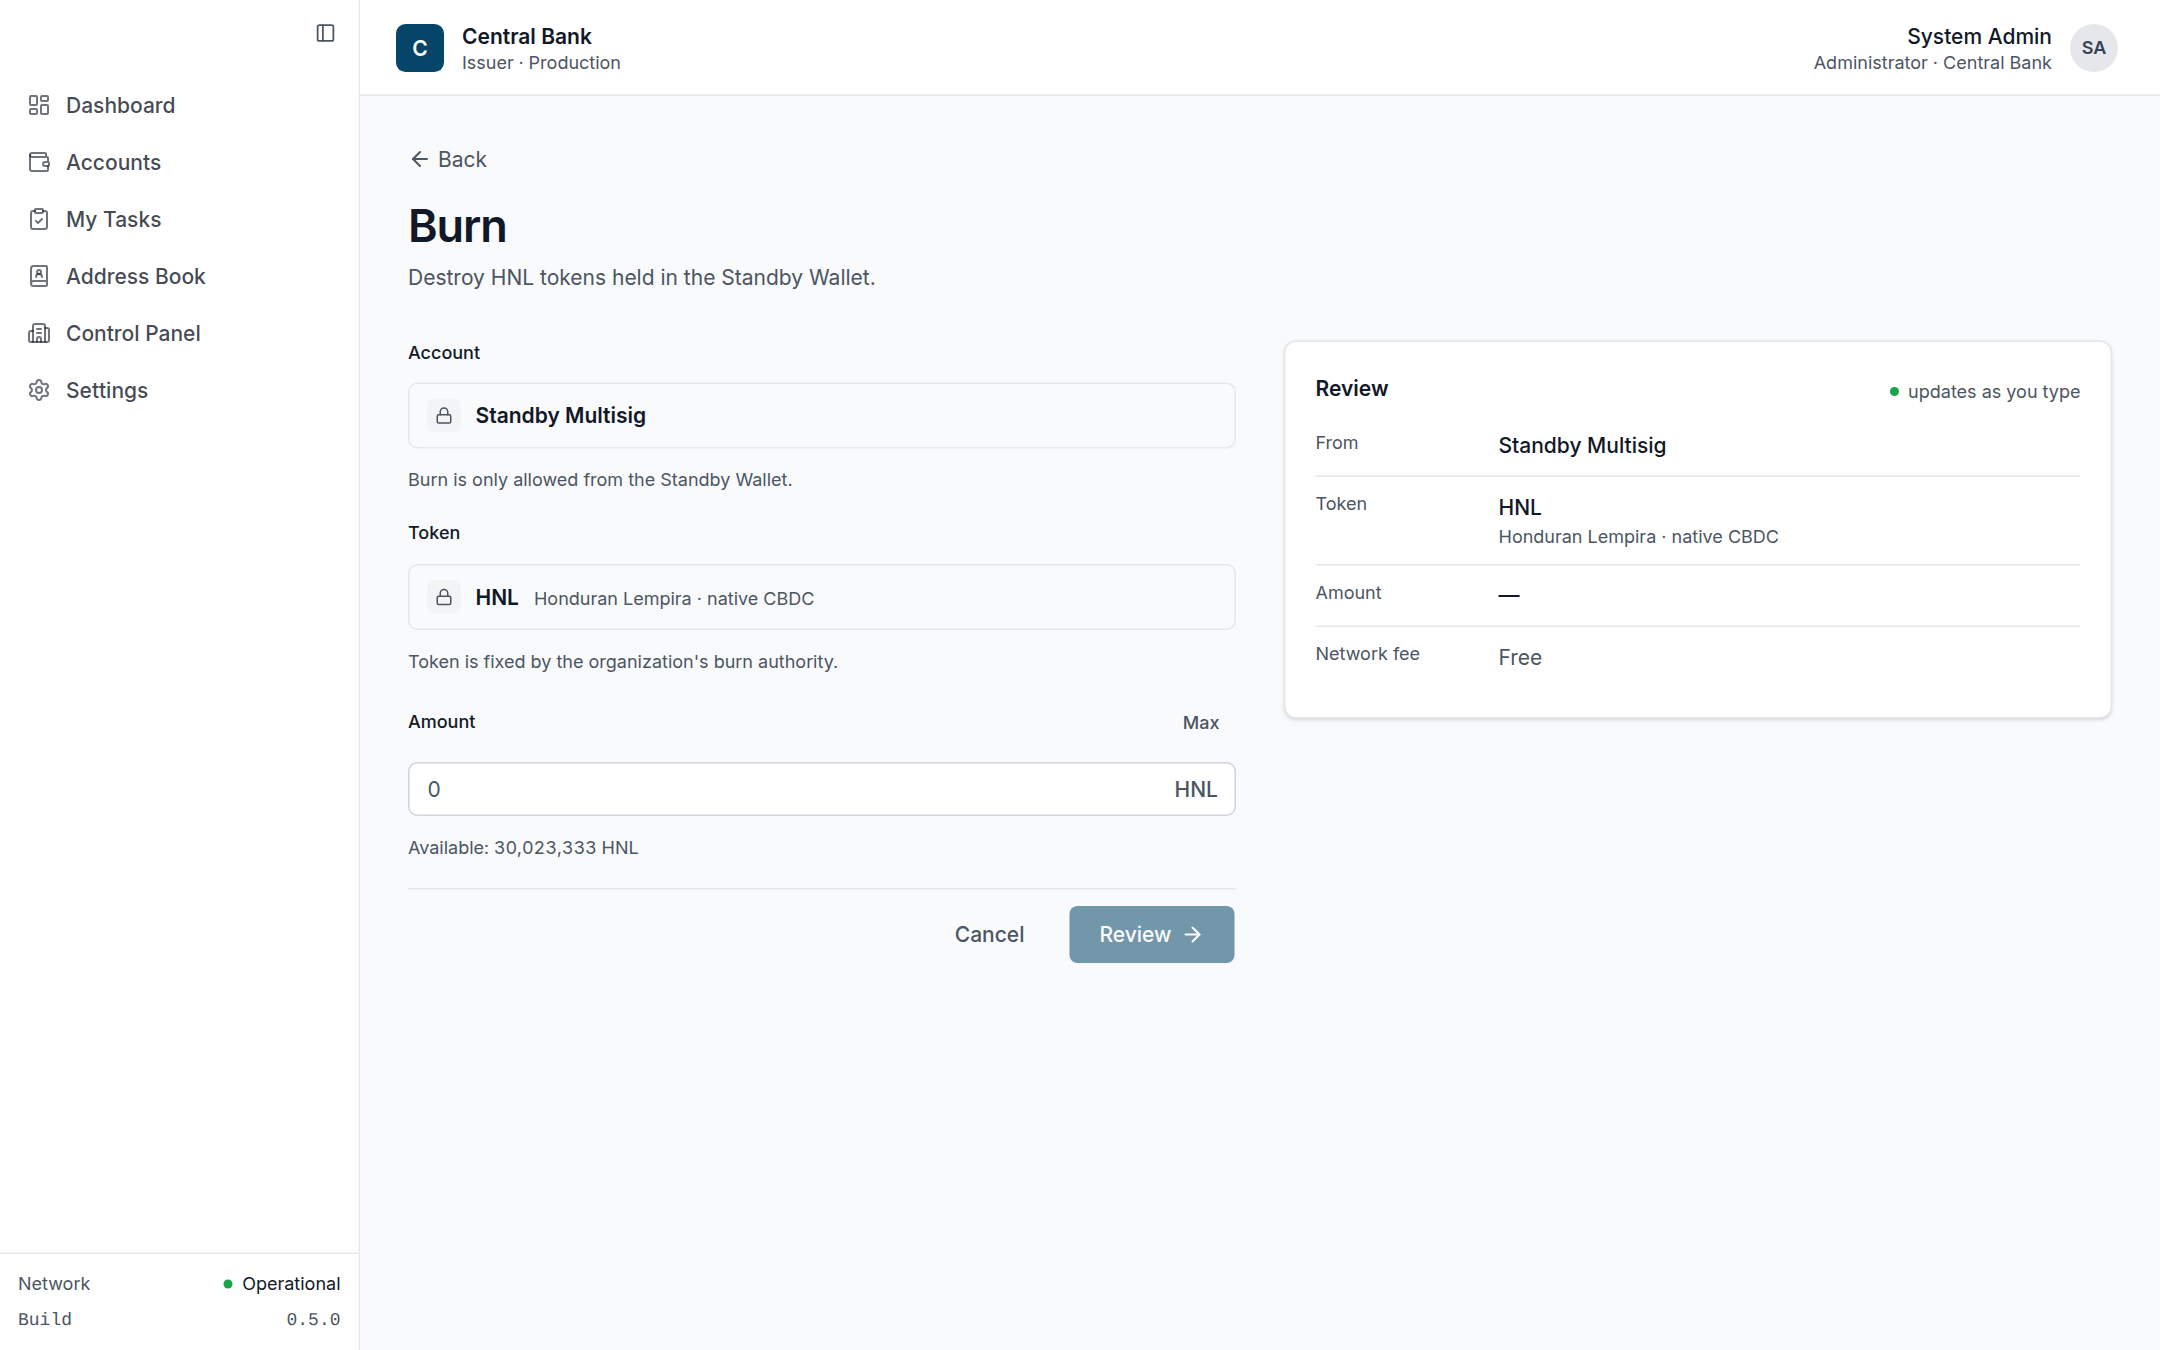Open Dashboard from the sidebar
Image resolution: width=2160 pixels, height=1350 pixels.
180,105
